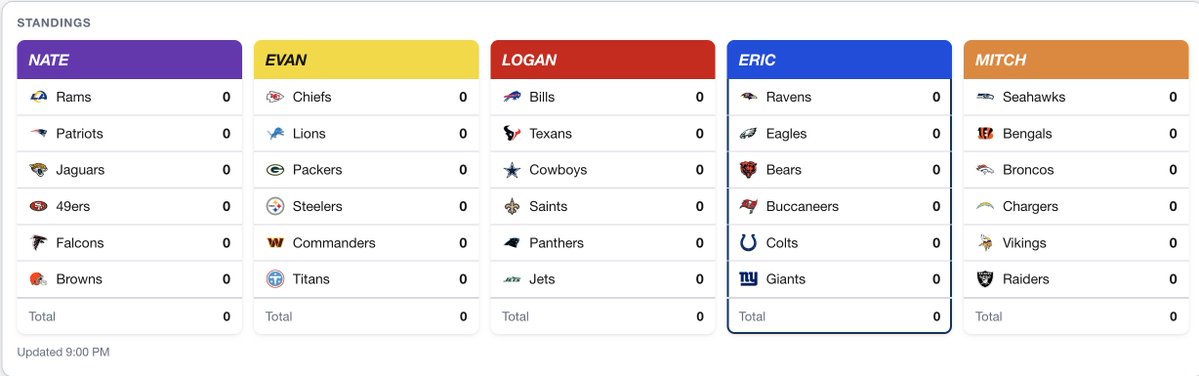
Task: Click the Giants ny logo
Action: tap(749, 279)
